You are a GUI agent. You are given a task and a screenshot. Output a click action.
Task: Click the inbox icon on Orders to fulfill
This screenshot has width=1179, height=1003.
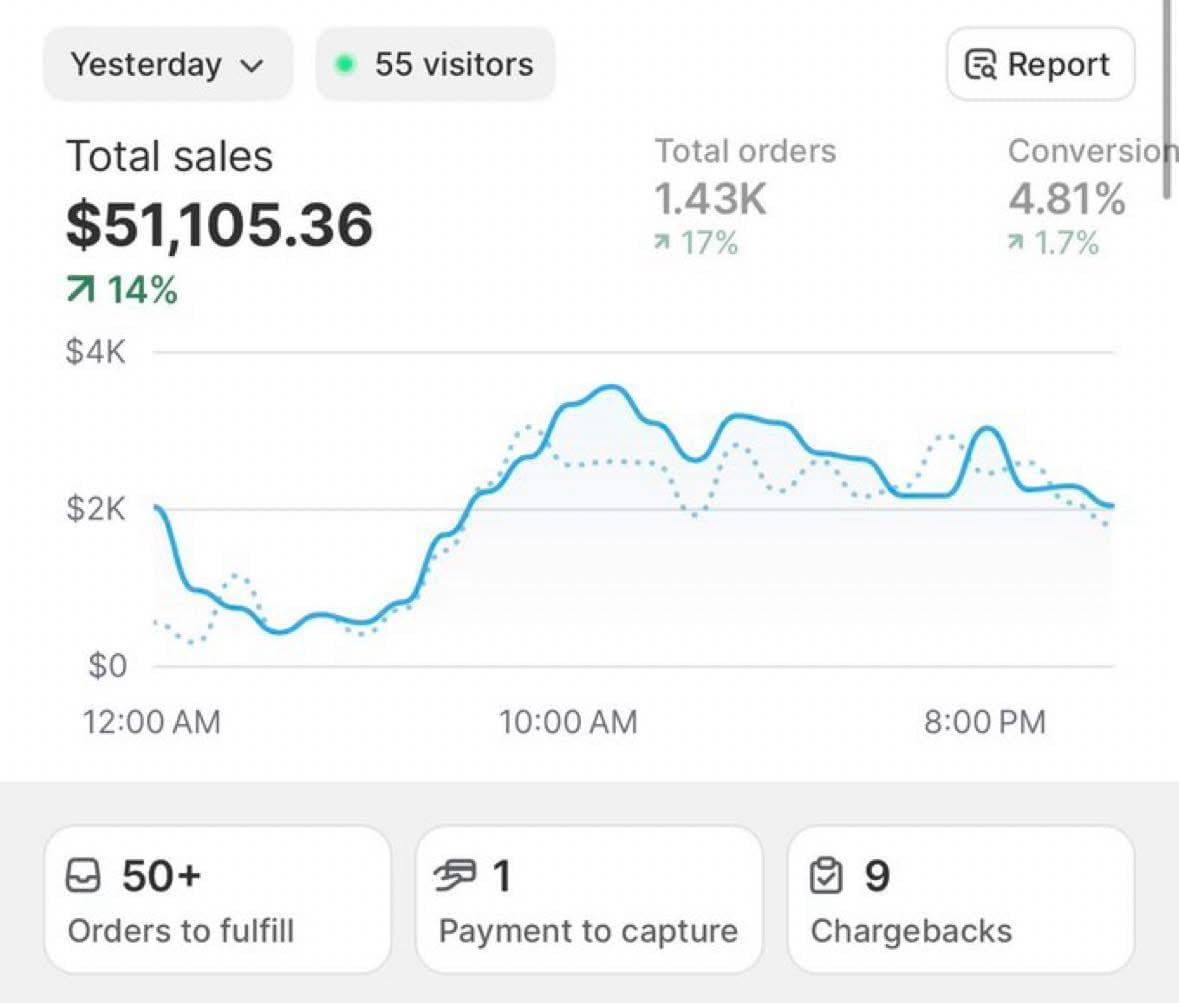click(83, 877)
